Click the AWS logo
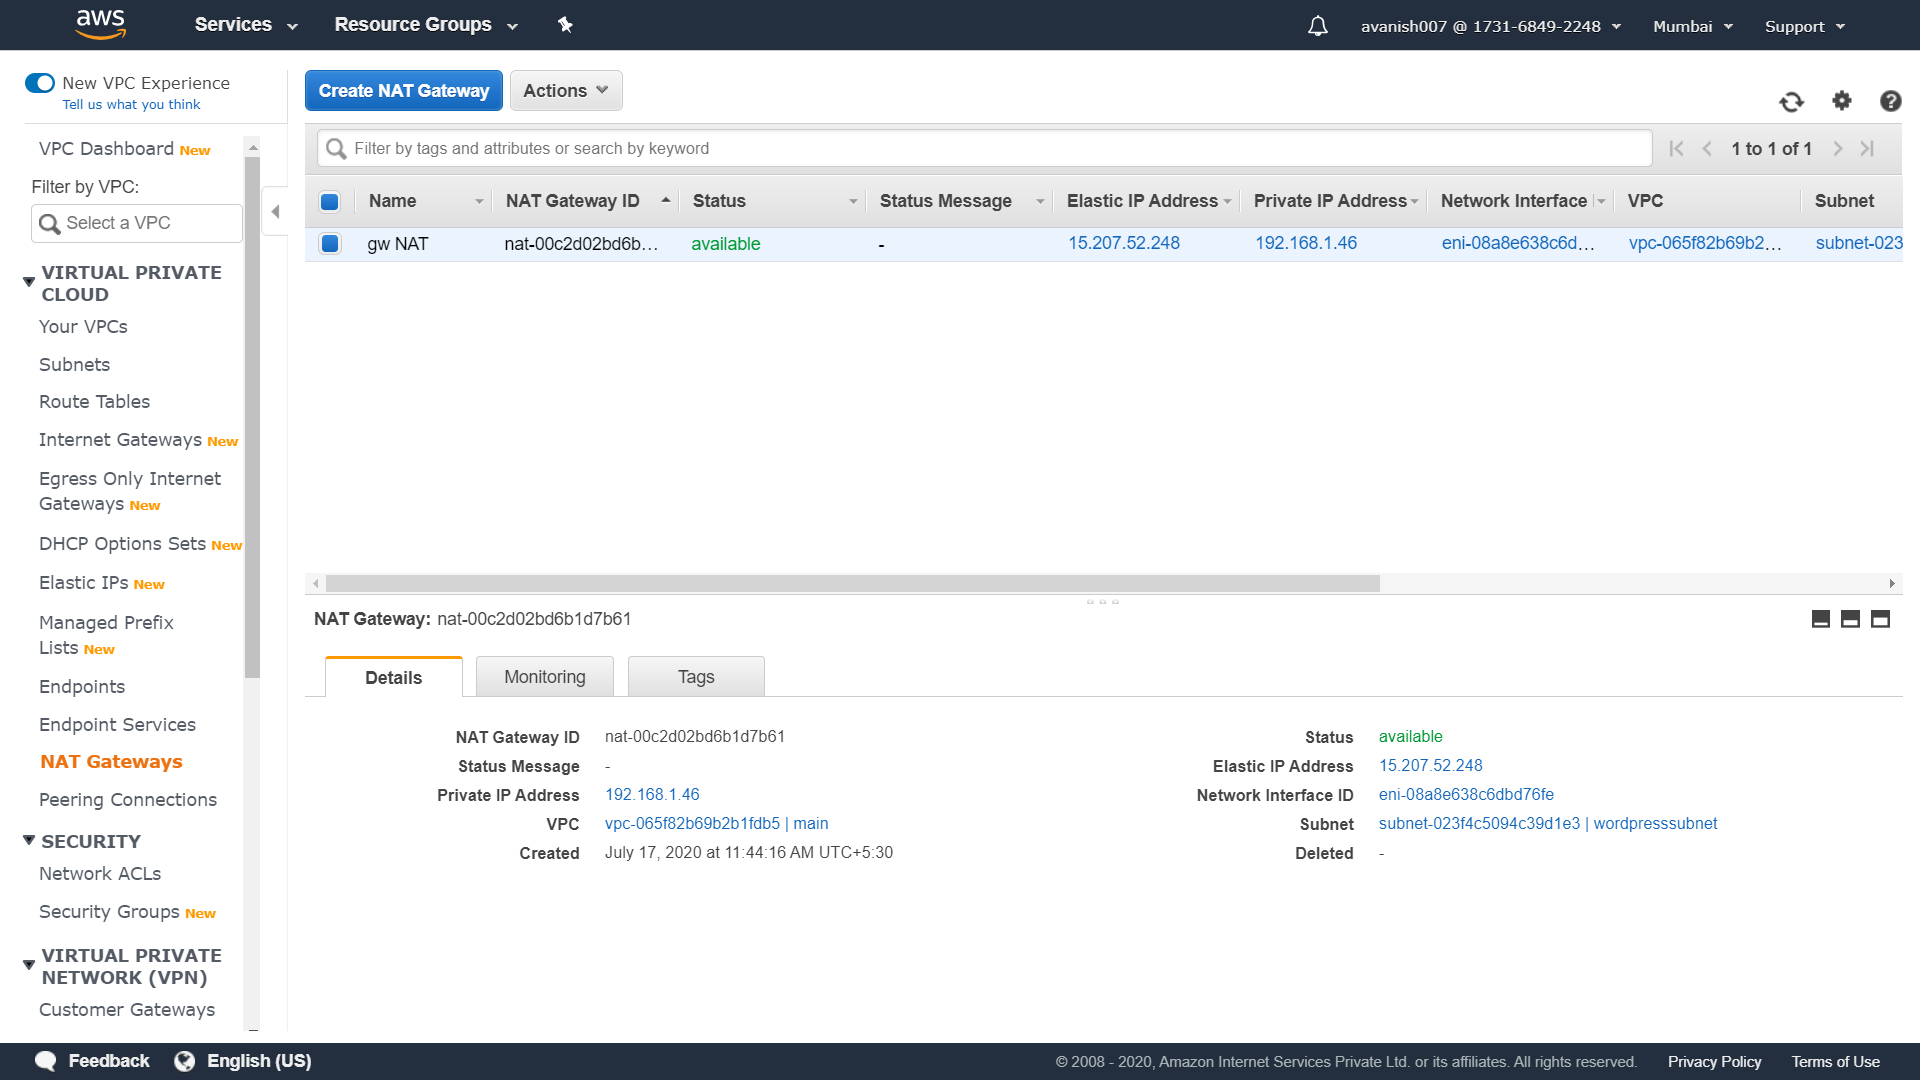The width and height of the screenshot is (1920, 1080). (101, 24)
